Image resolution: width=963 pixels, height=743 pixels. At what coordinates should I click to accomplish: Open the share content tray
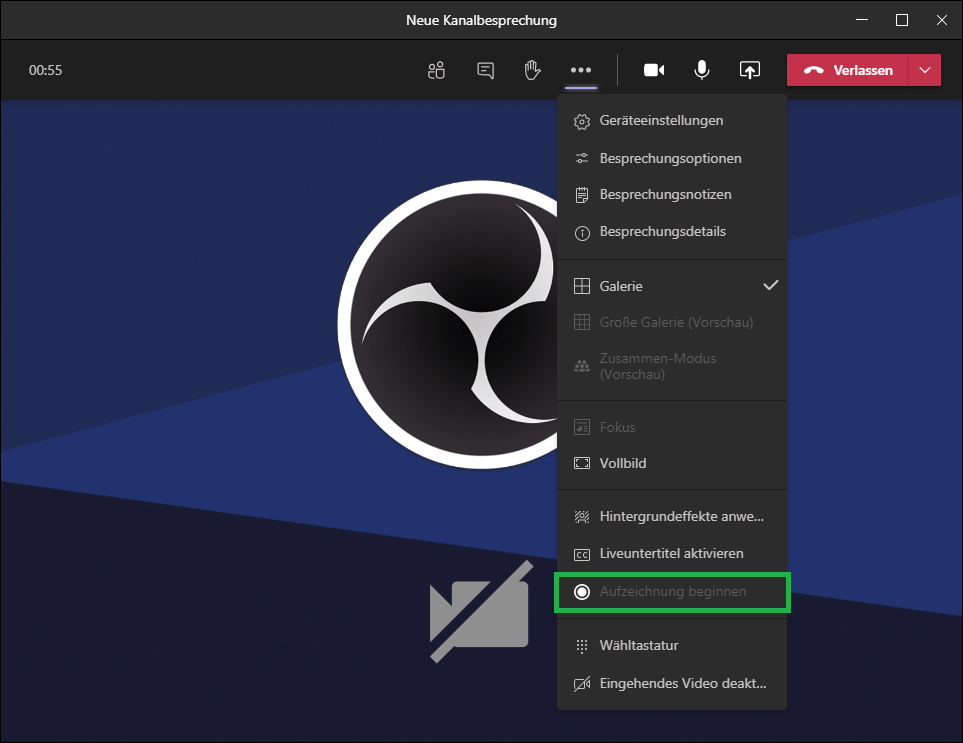pos(749,71)
